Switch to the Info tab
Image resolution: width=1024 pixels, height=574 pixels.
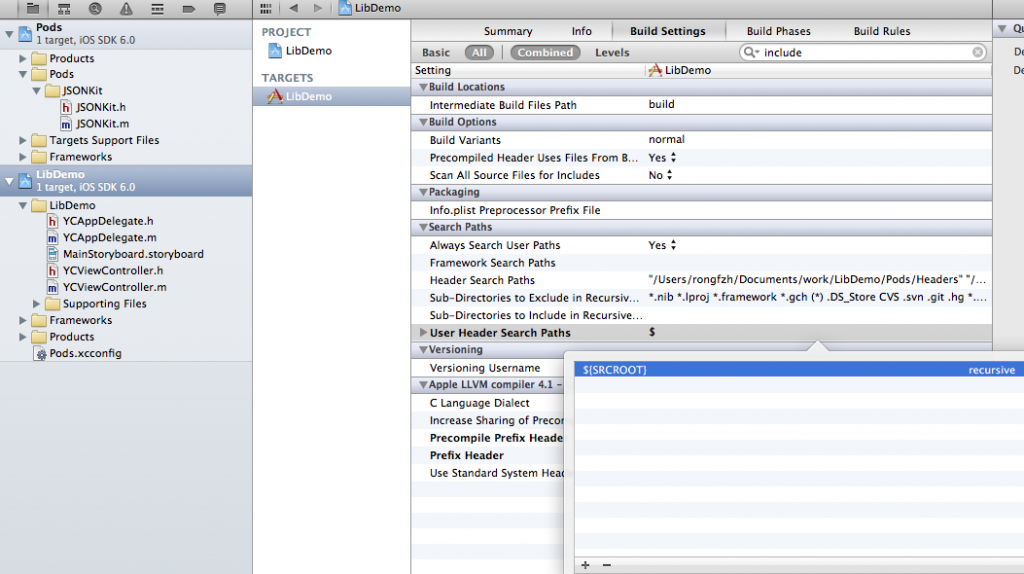tap(581, 31)
